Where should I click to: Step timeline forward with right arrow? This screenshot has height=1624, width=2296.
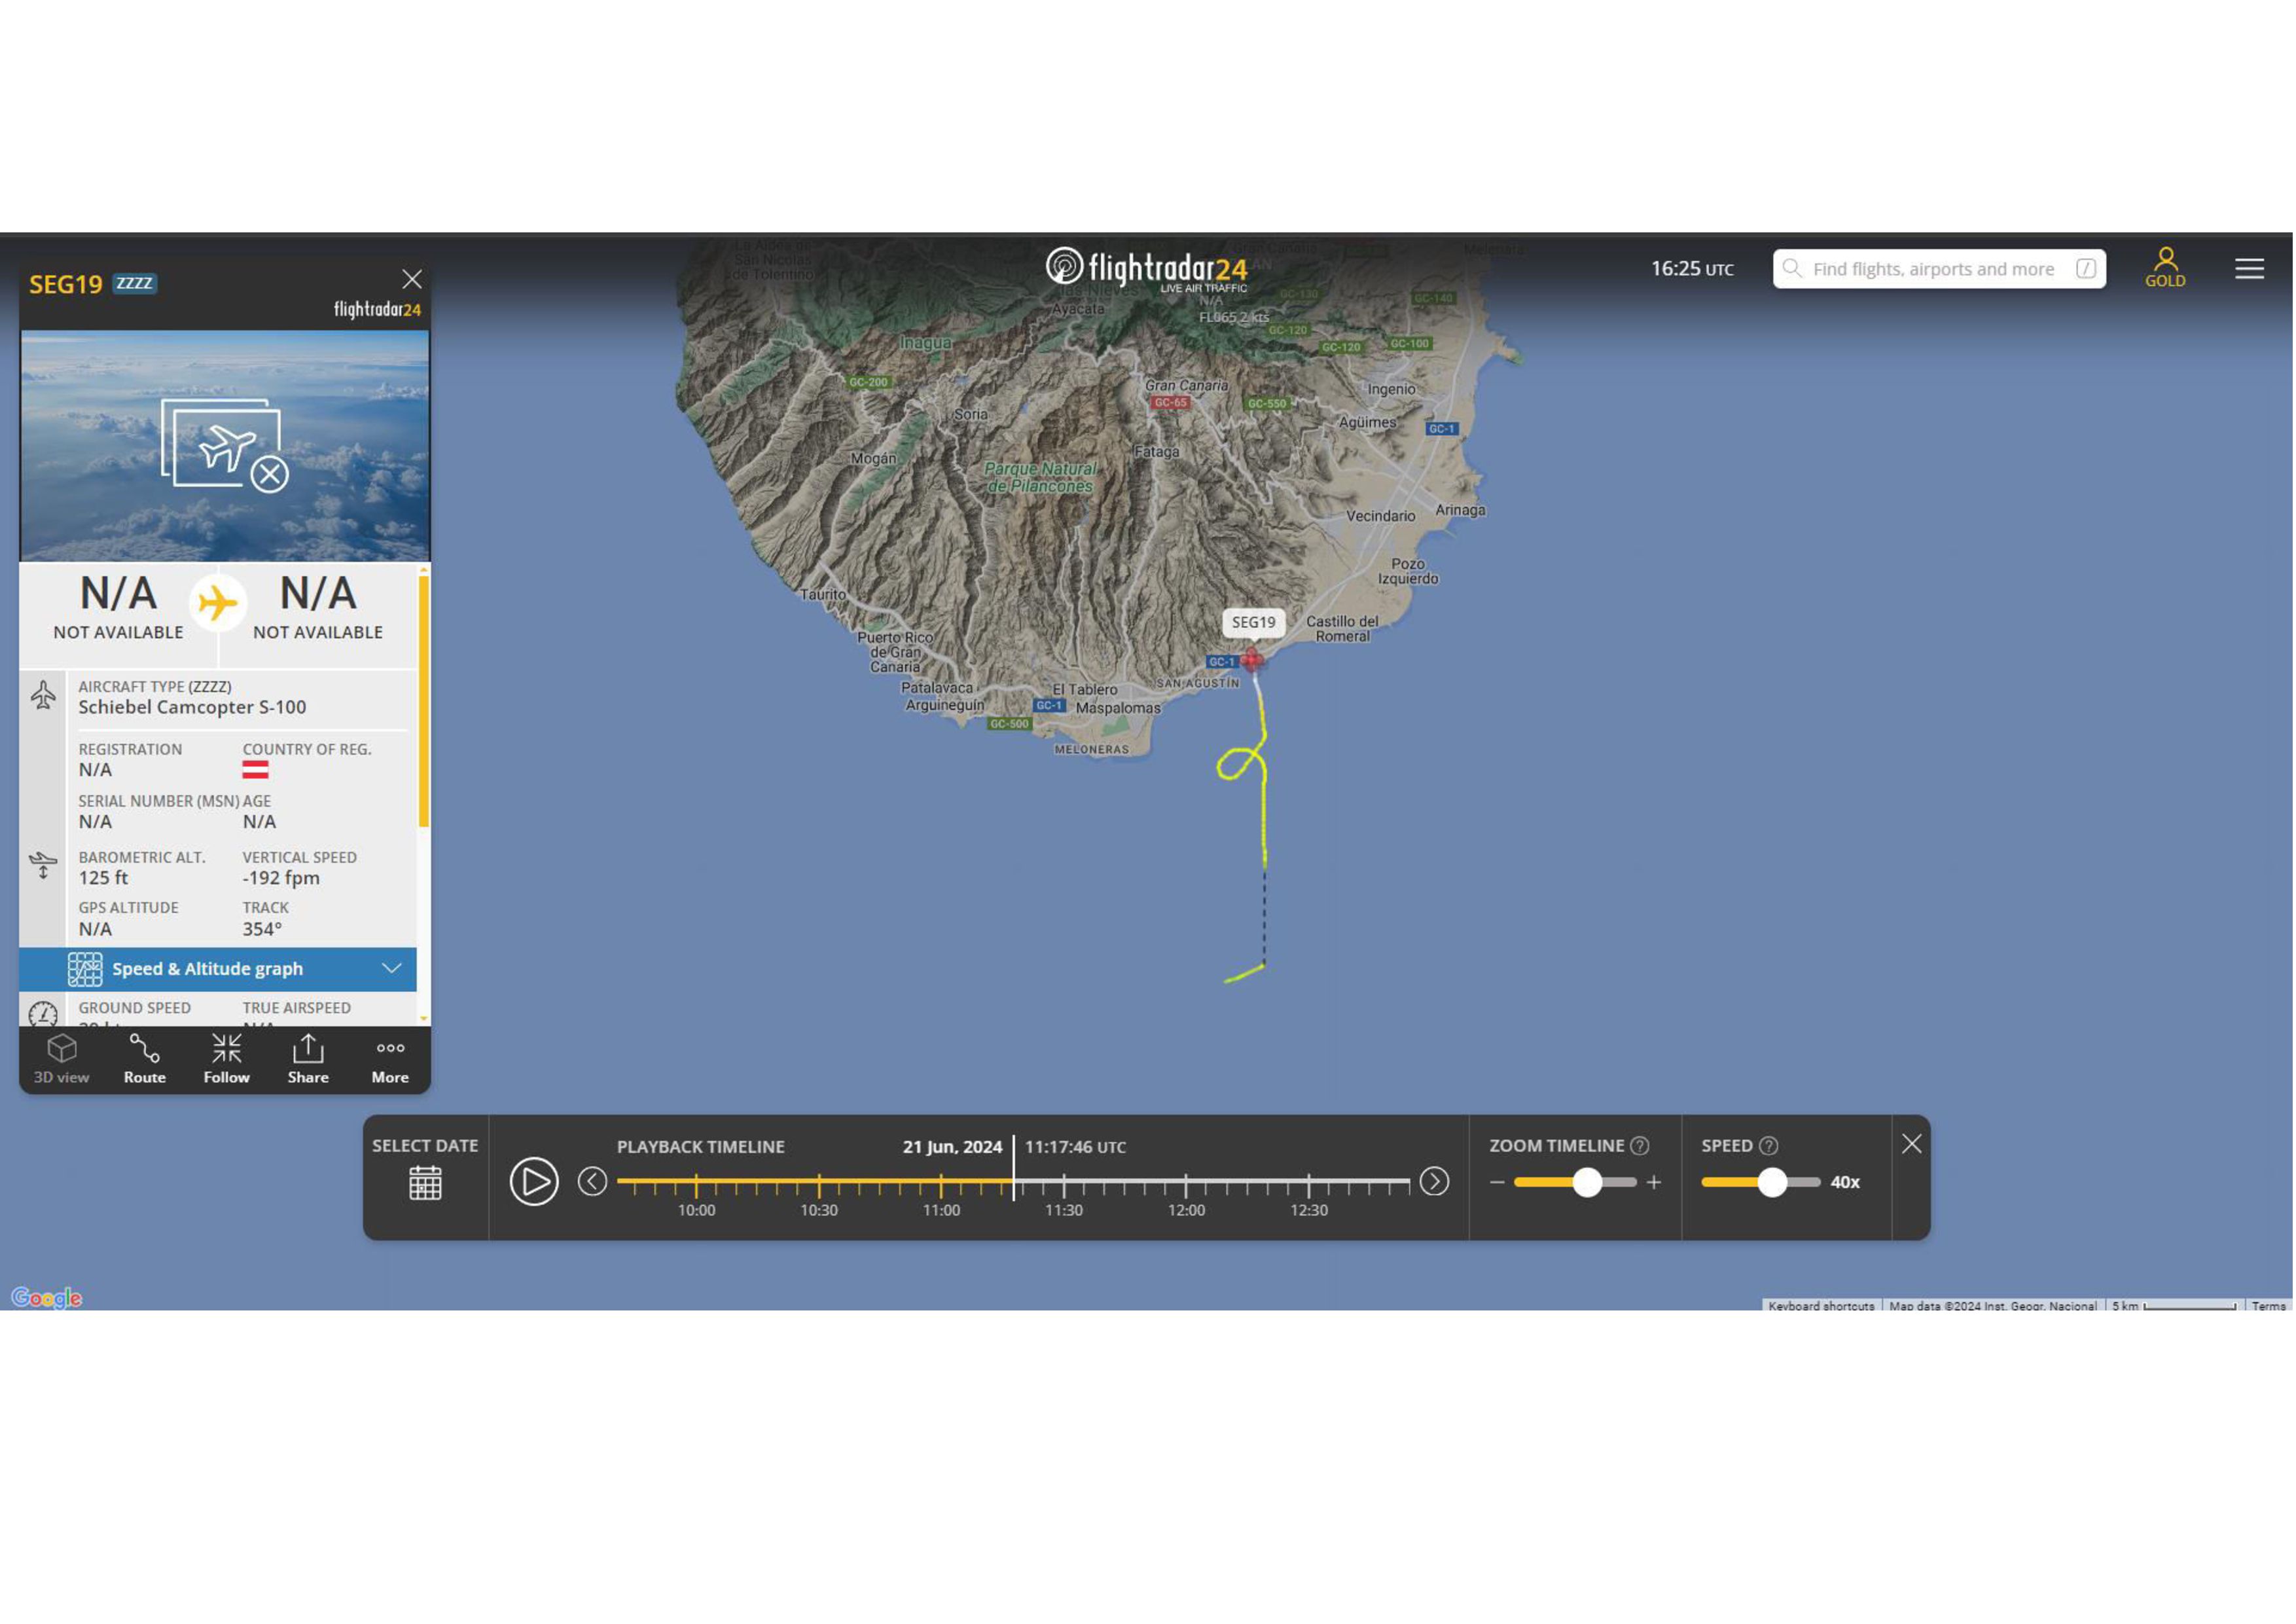point(1435,1182)
